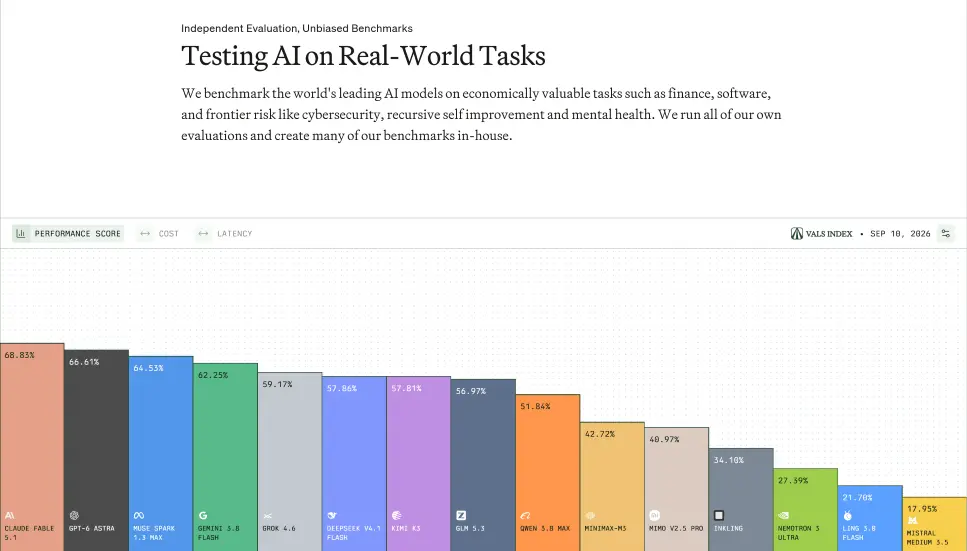Click the Z logo on GLM 5.3 bar

pyautogui.click(x=461, y=515)
